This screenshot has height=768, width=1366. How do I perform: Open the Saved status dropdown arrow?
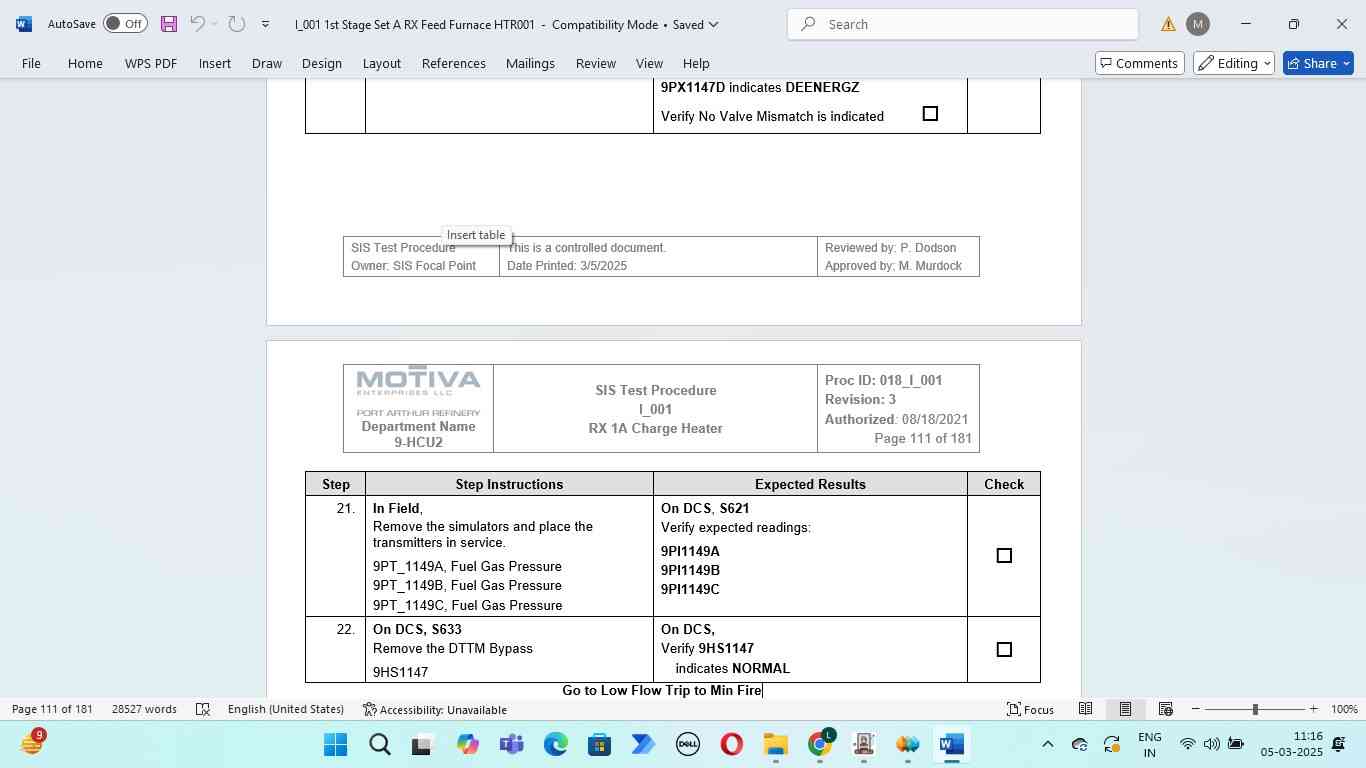[x=712, y=24]
